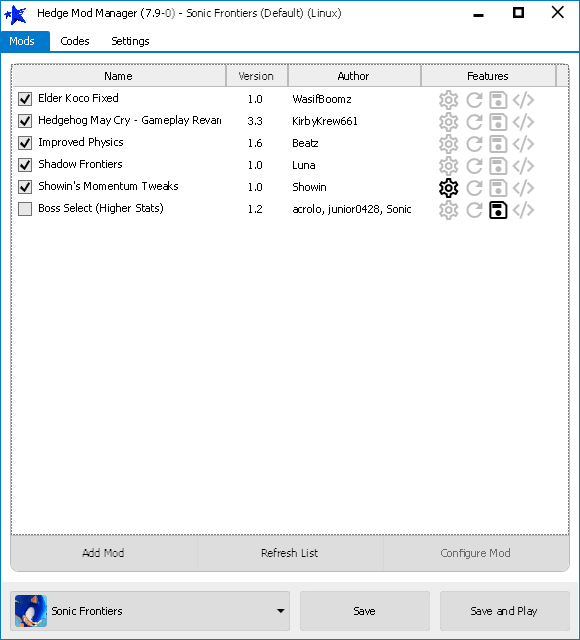Click update arrow icon for Boss Select
This screenshot has height=640, width=580.
(474, 210)
